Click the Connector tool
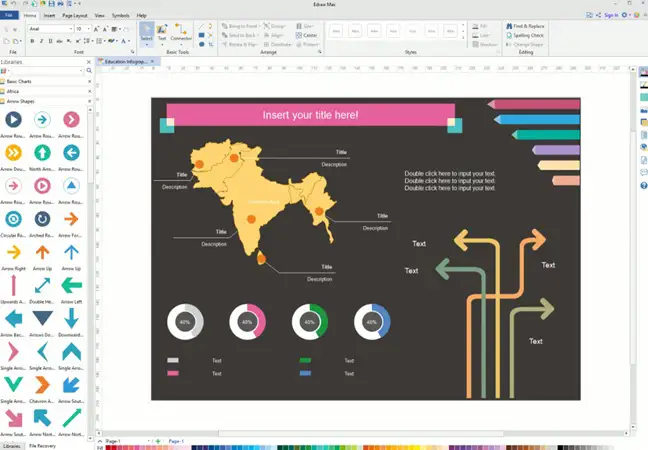Image resolution: width=648 pixels, height=450 pixels. (181, 37)
